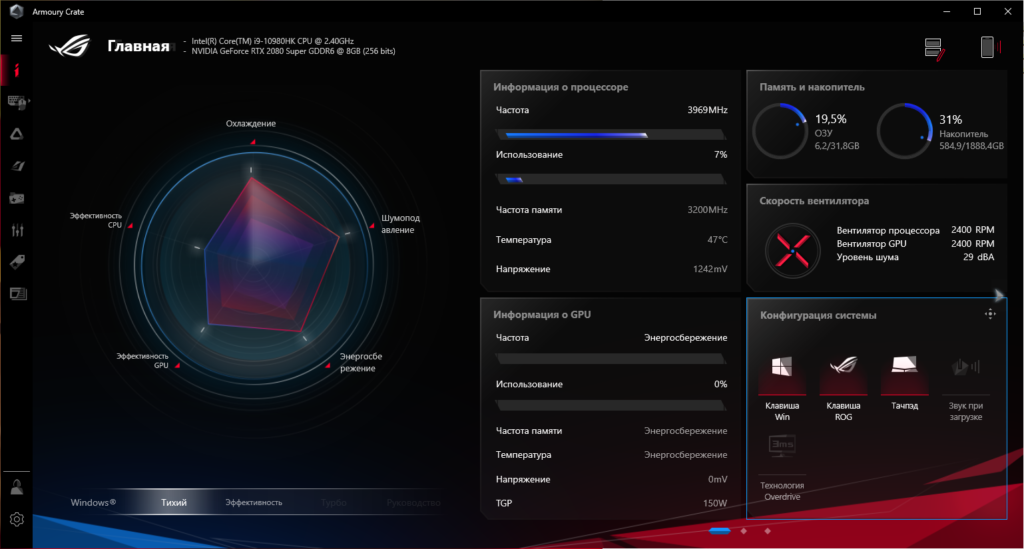The height and width of the screenshot is (549, 1024).
Task: Click Уровень шума 29 dBA row
Action: pos(915,257)
